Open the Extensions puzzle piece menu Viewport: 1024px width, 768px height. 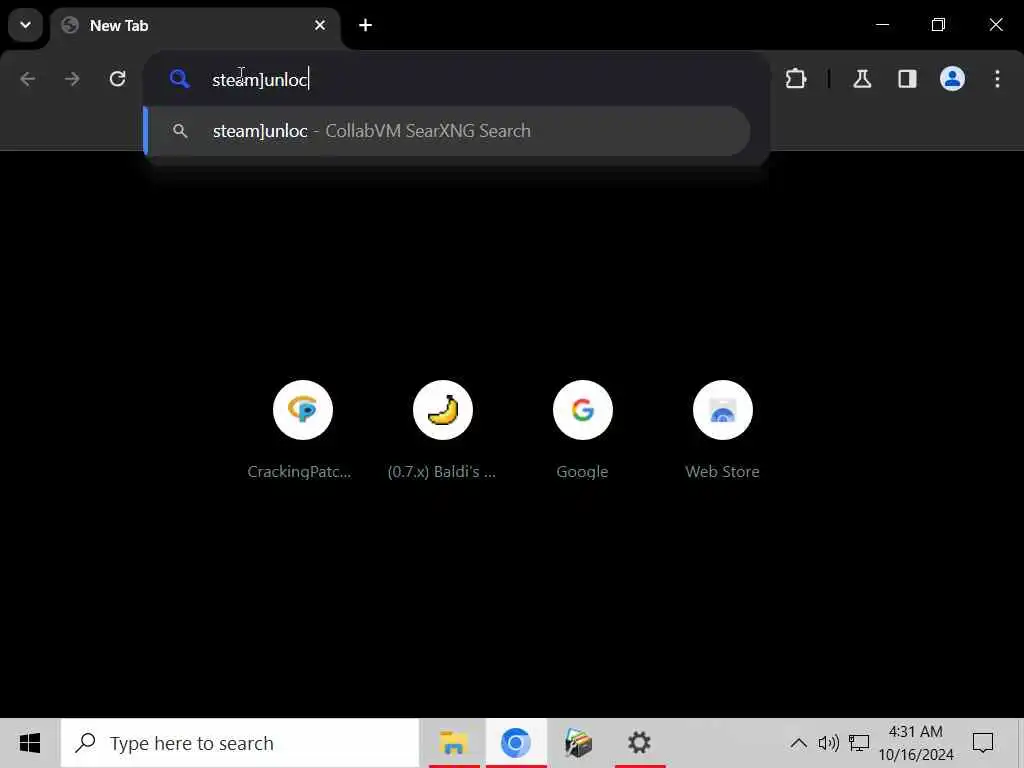click(x=795, y=79)
